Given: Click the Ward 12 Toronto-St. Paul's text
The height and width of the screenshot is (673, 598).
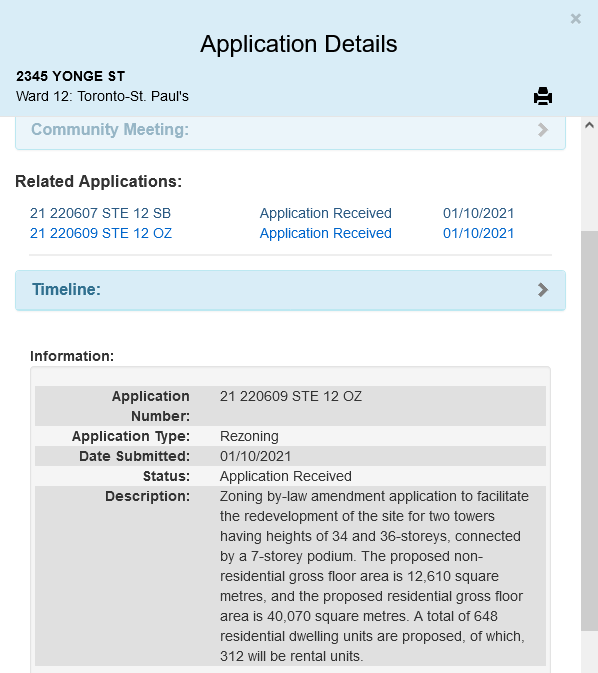Looking at the screenshot, I should pyautogui.click(x=102, y=96).
